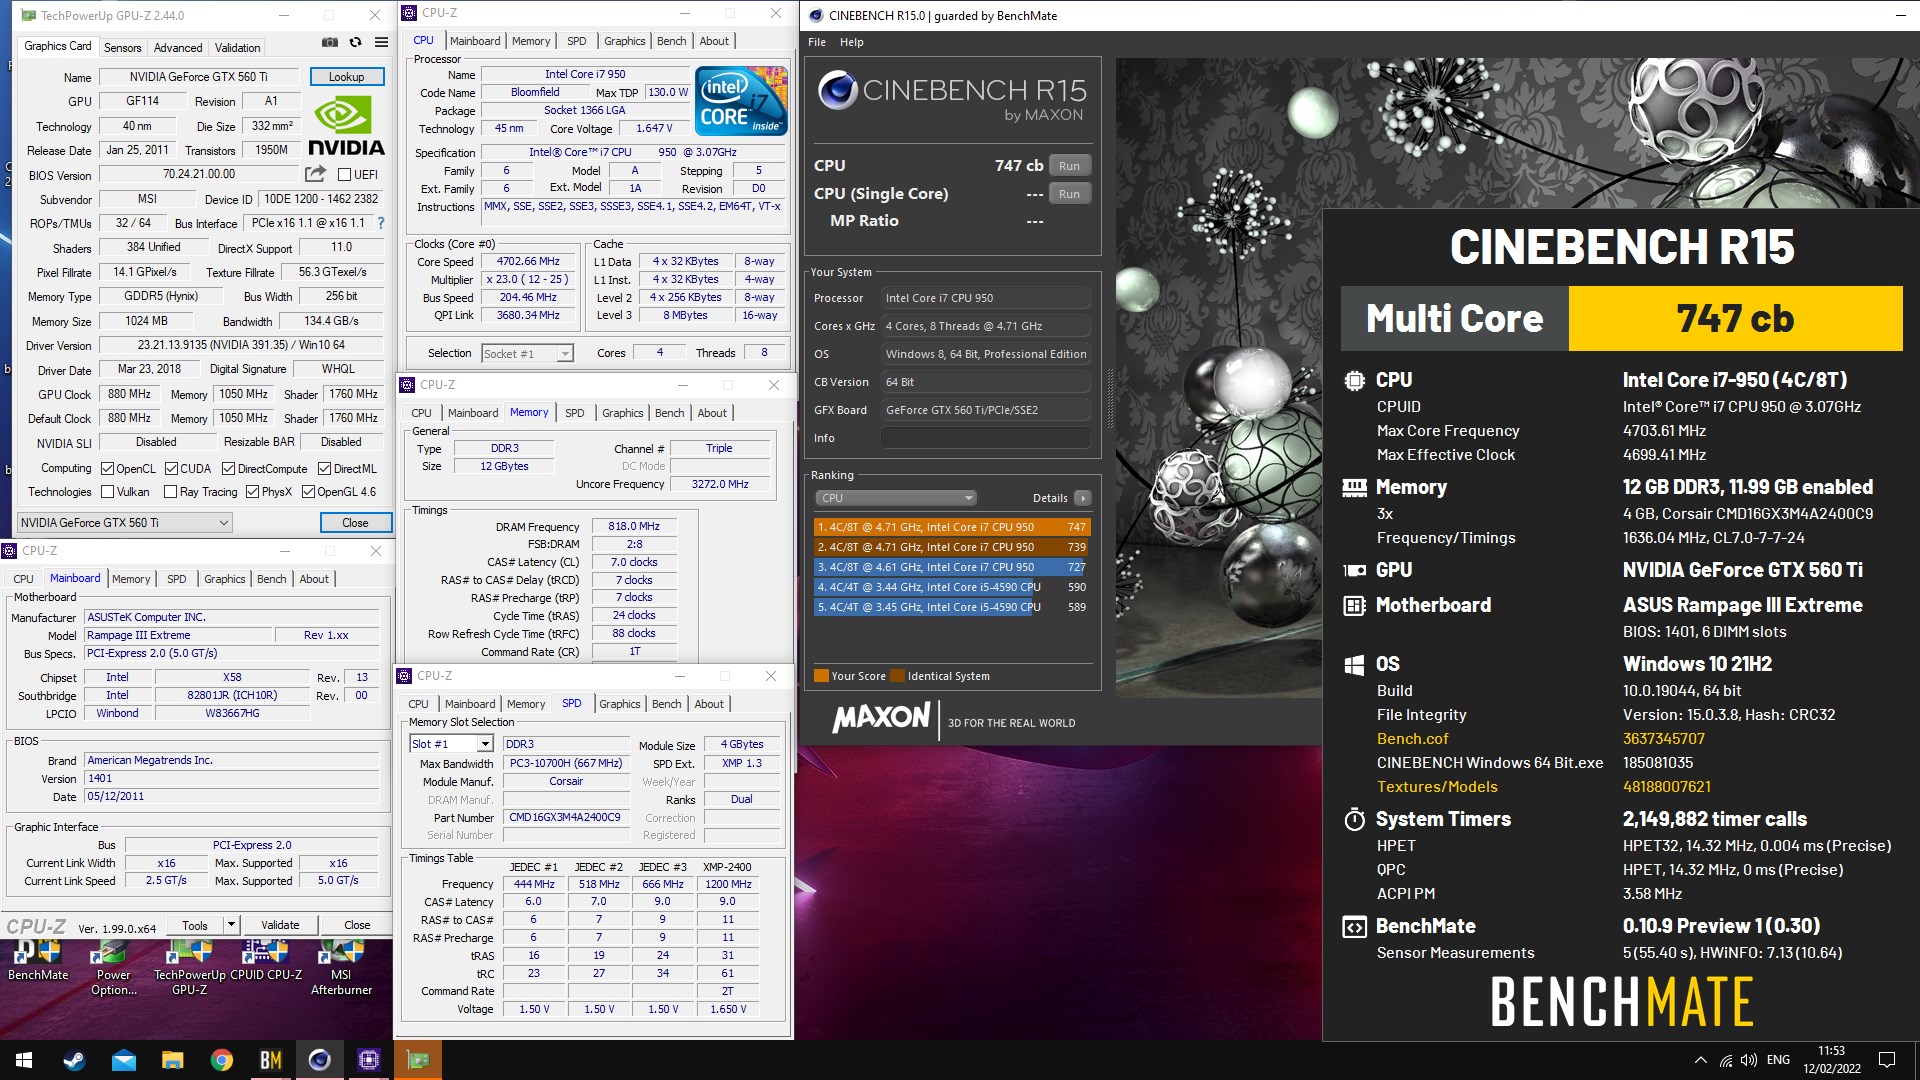
Task: Click the ENG language indicator
Action: click(1778, 1060)
